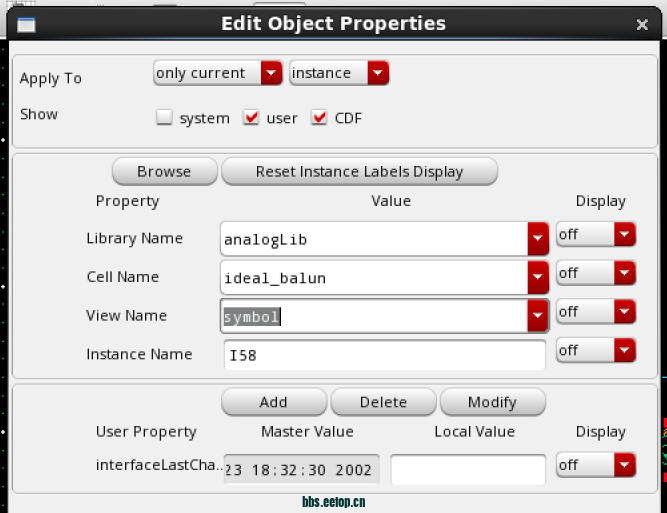Viewport: 667px width, 513px height.
Task: Click Reset Instance Labels Display
Action: pos(359,171)
